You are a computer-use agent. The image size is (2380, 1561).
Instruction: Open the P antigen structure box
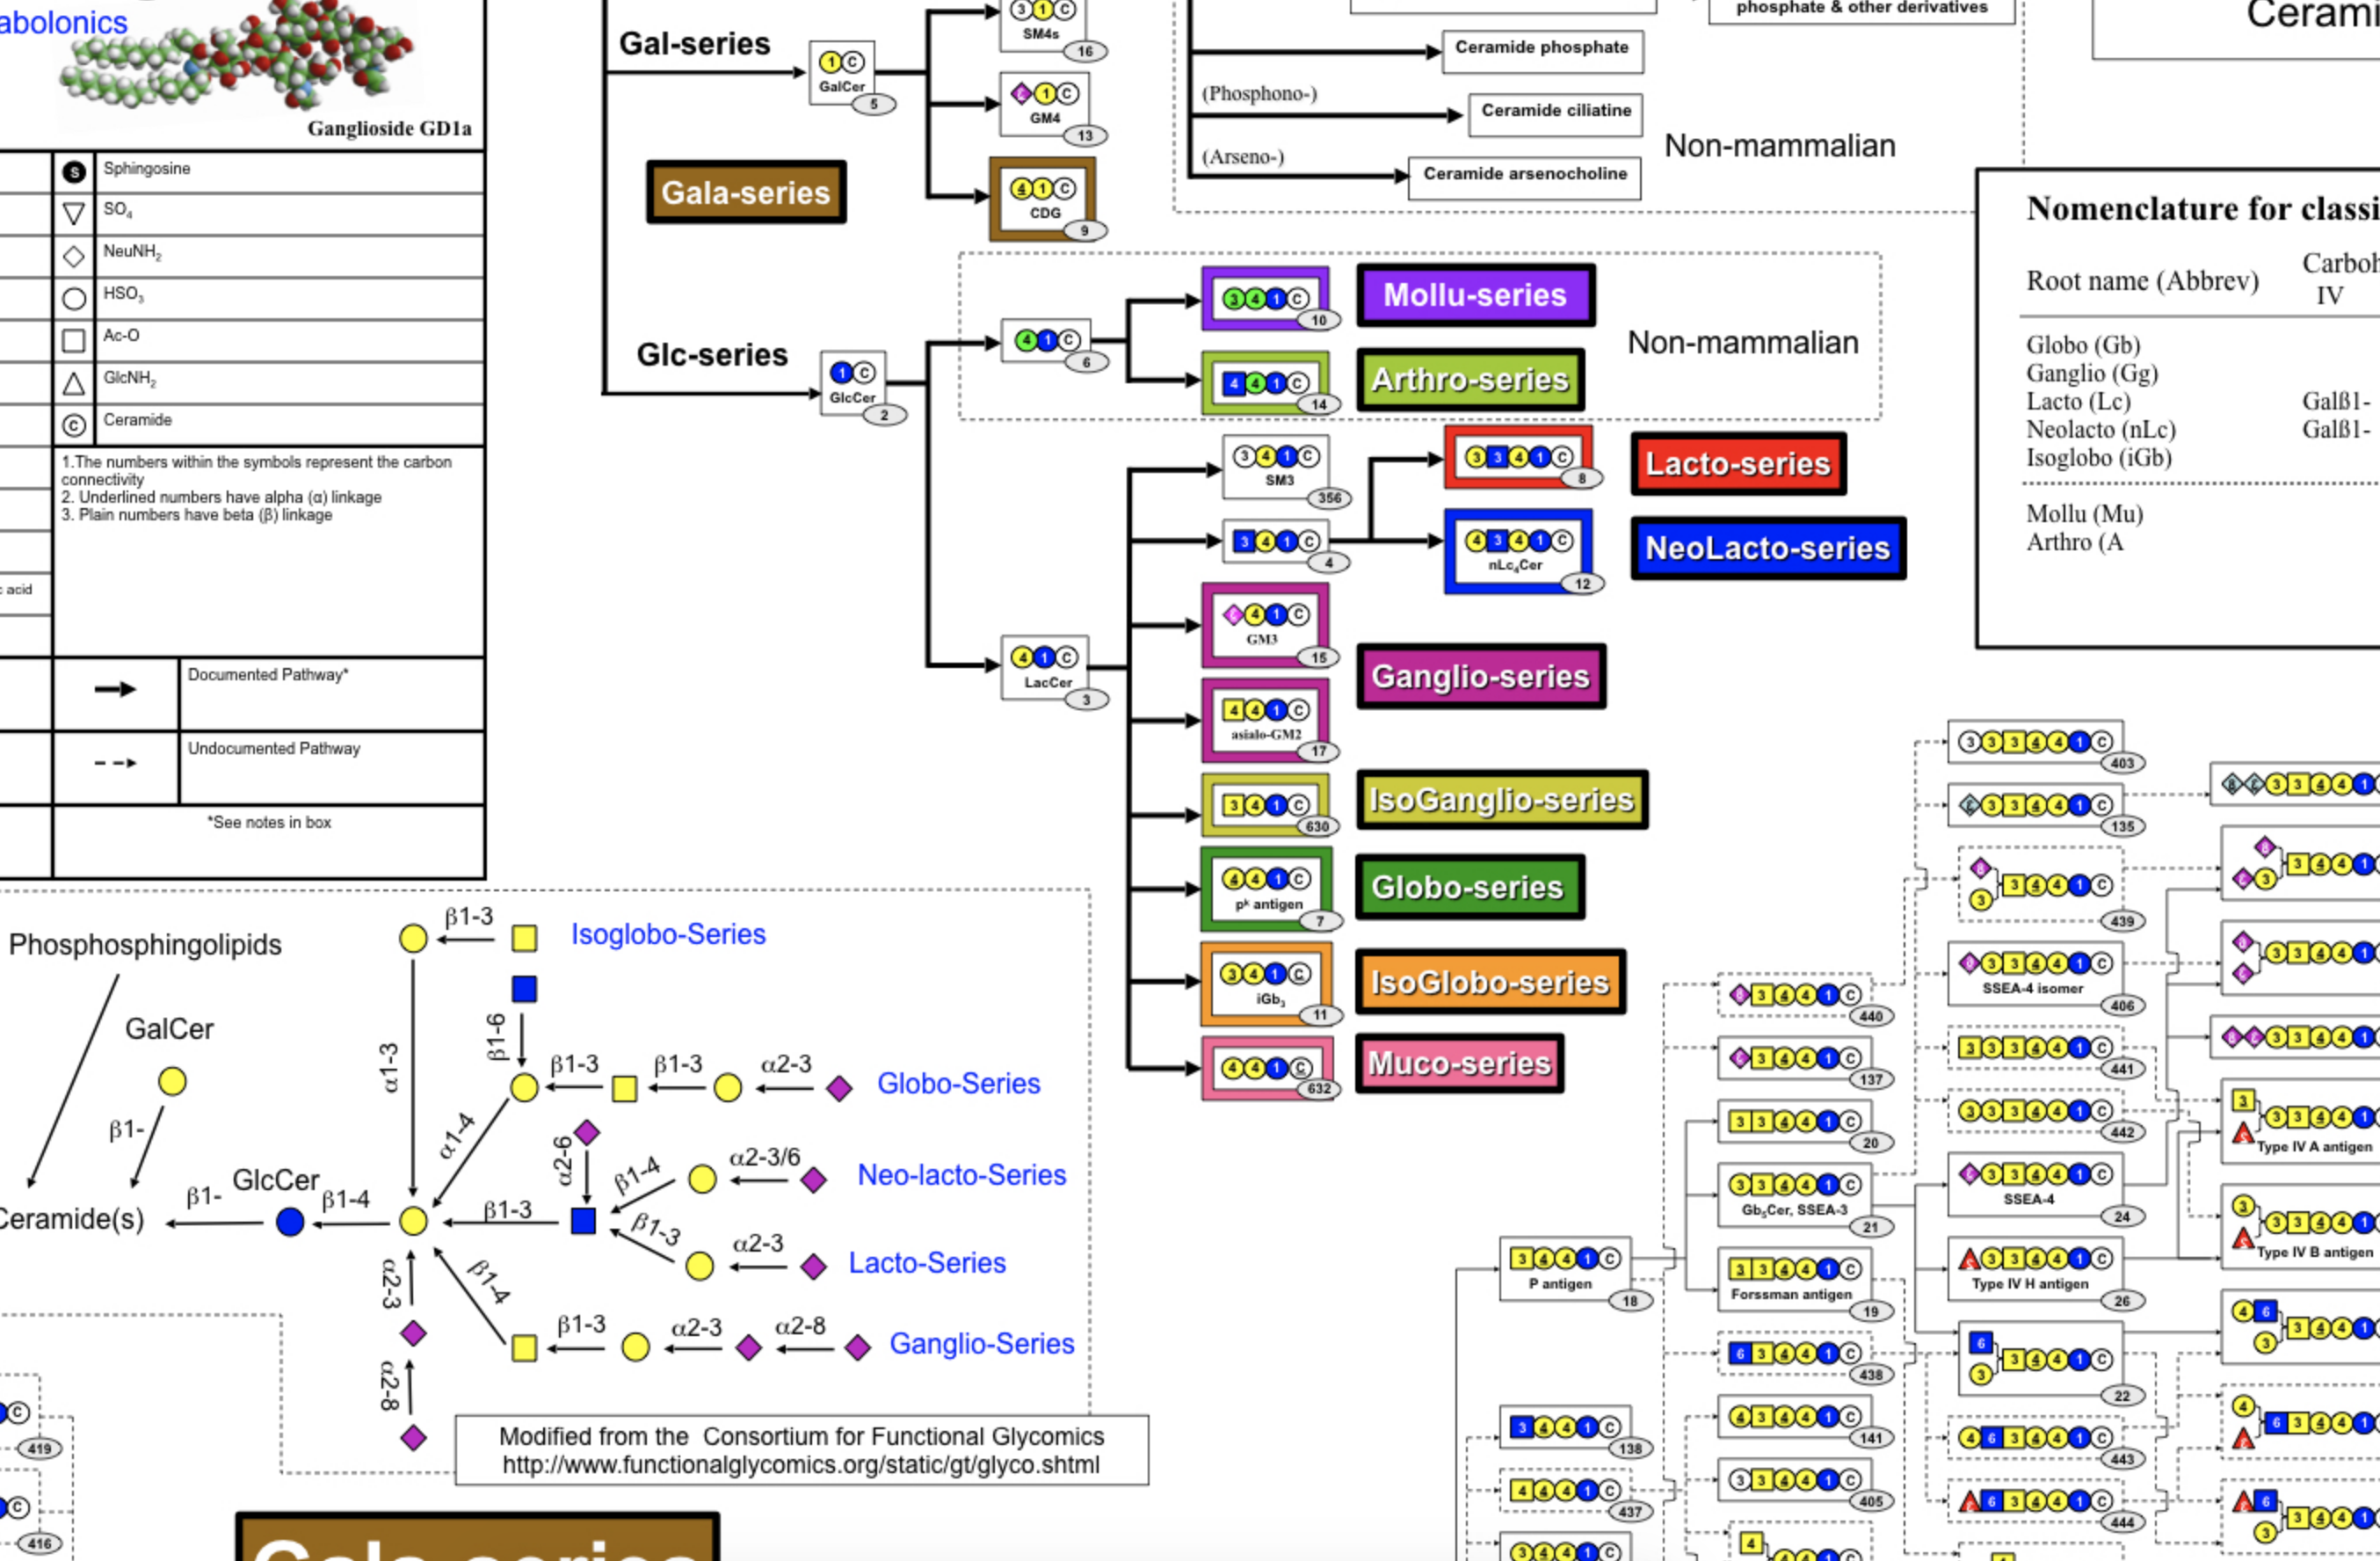(x=1565, y=1268)
